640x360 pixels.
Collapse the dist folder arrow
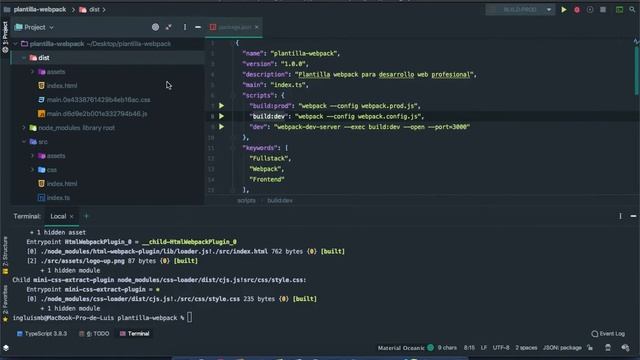[x=24, y=58]
